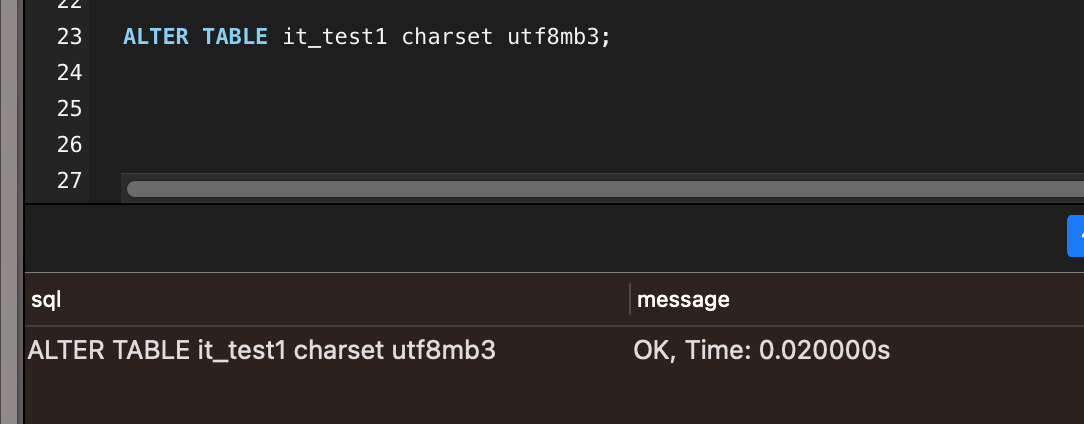Click line number 27 in the gutter
Image resolution: width=1084 pixels, height=424 pixels.
69,181
